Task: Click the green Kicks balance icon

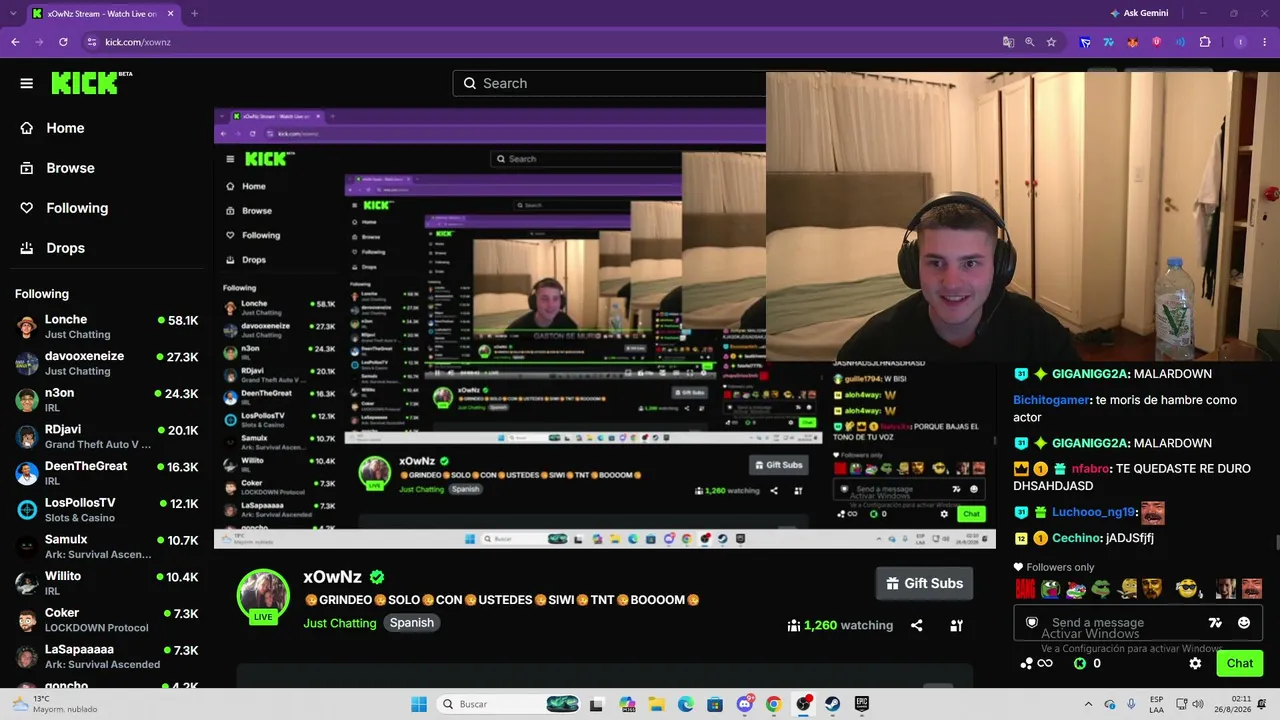Action: (x=1080, y=663)
